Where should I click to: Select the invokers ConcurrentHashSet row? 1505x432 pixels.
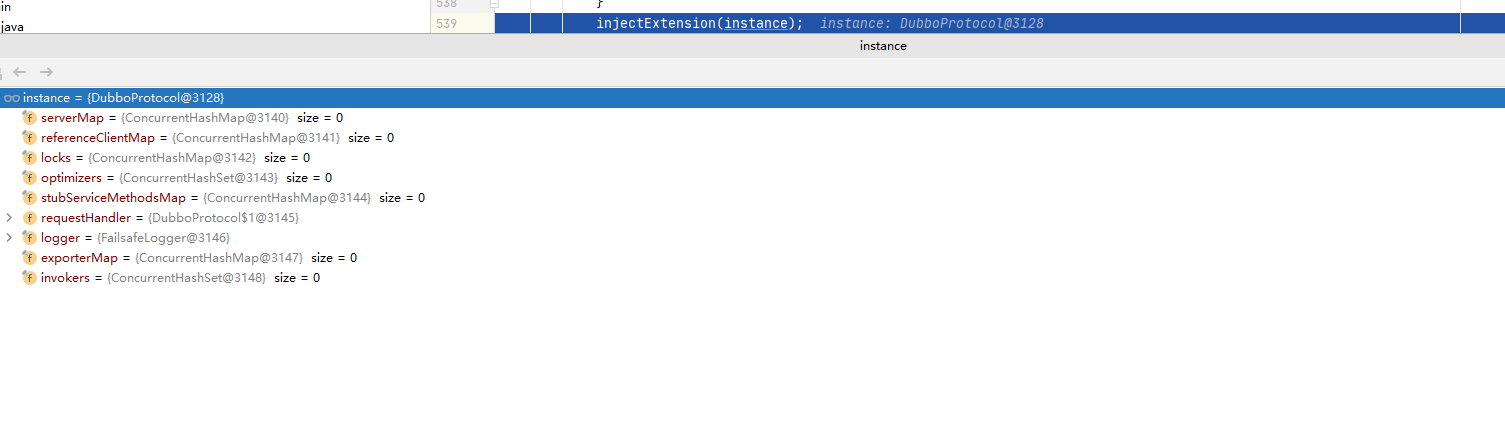752,278
